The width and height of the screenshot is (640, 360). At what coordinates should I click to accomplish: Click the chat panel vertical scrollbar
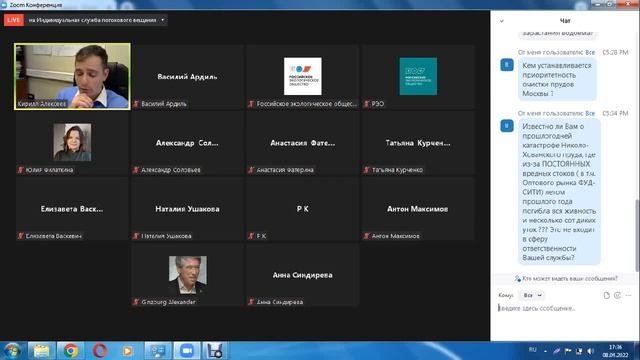tap(637, 235)
